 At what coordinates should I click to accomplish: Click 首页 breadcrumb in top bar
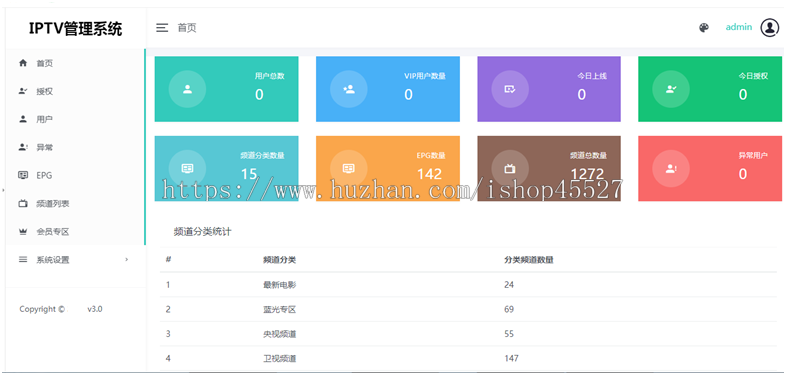tap(187, 28)
